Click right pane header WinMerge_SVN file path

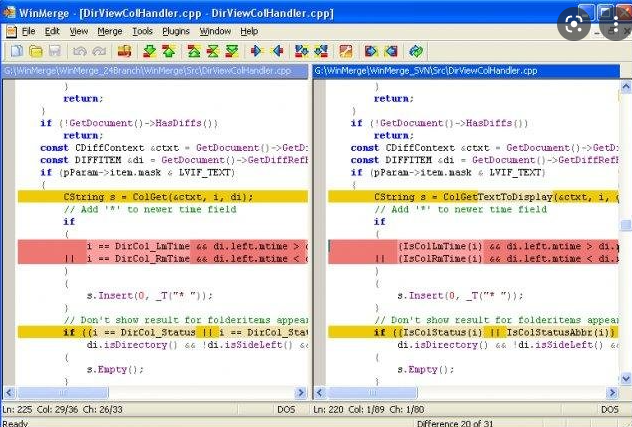(x=466, y=71)
